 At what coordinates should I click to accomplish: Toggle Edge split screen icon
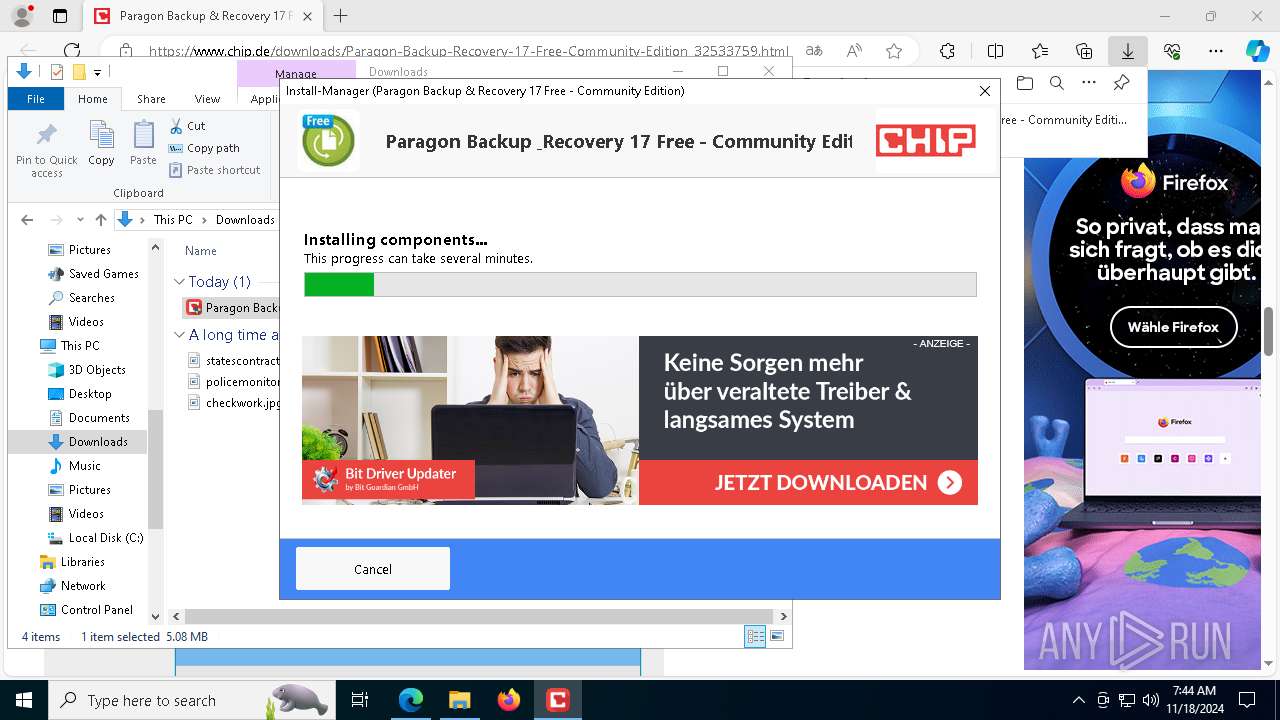tap(995, 51)
